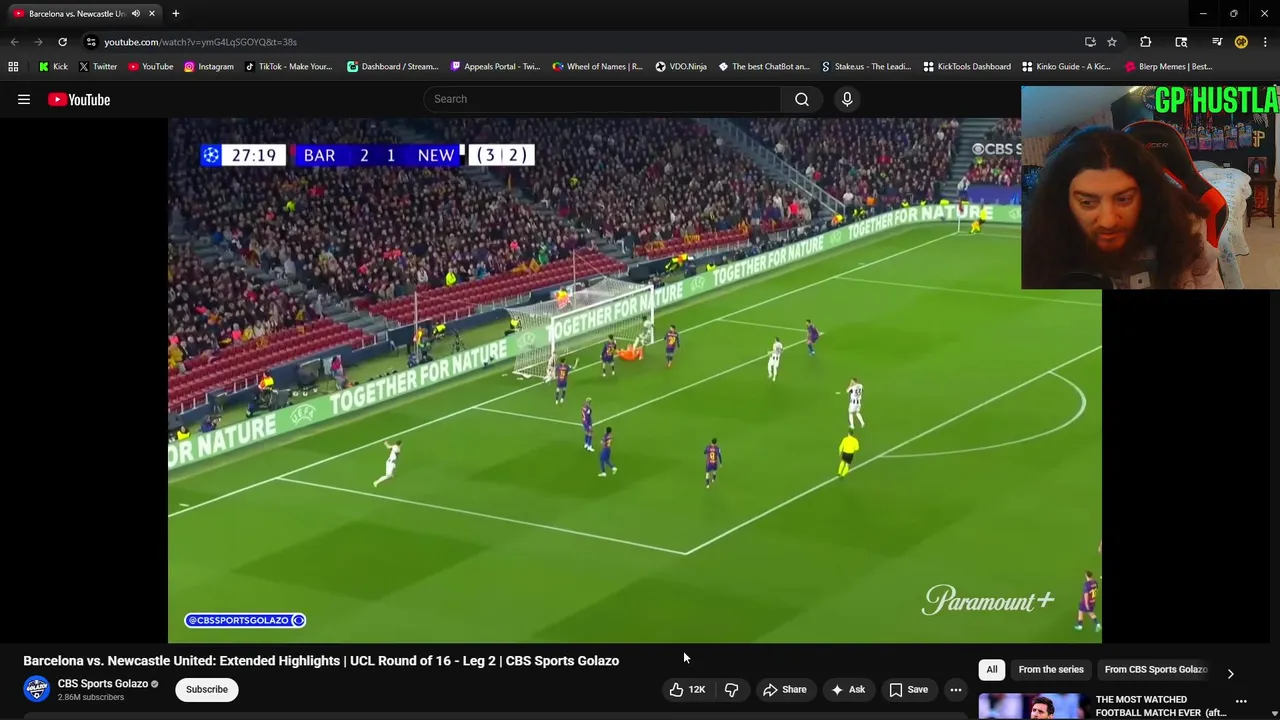This screenshot has height=720, width=1280.
Task: Open the KickTools Dashboard bookmark
Action: [x=967, y=66]
